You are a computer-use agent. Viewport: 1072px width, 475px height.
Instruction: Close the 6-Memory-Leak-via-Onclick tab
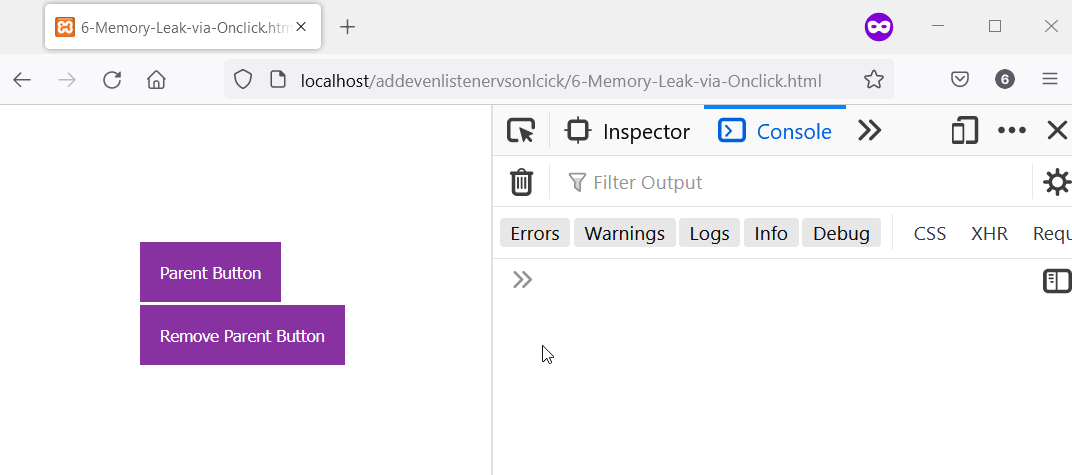[301, 27]
